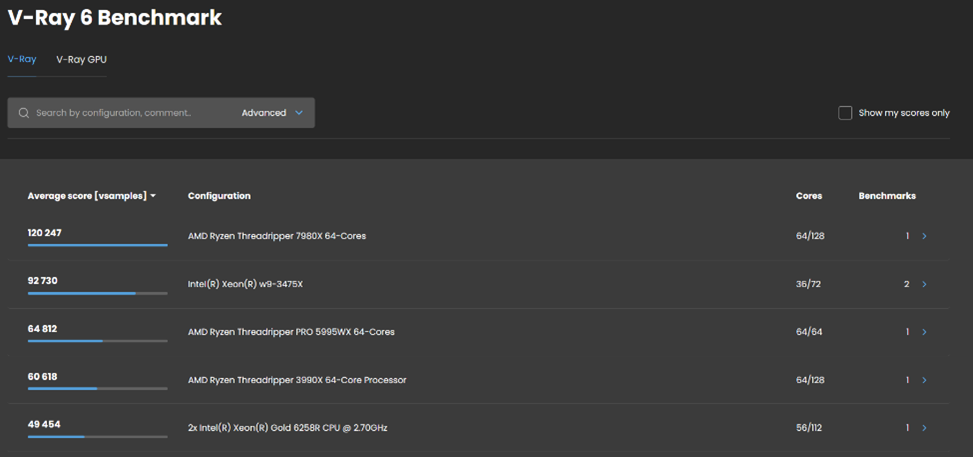Viewport: 973px width, 457px height.
Task: Click the Benchmarks column header
Action: (887, 196)
